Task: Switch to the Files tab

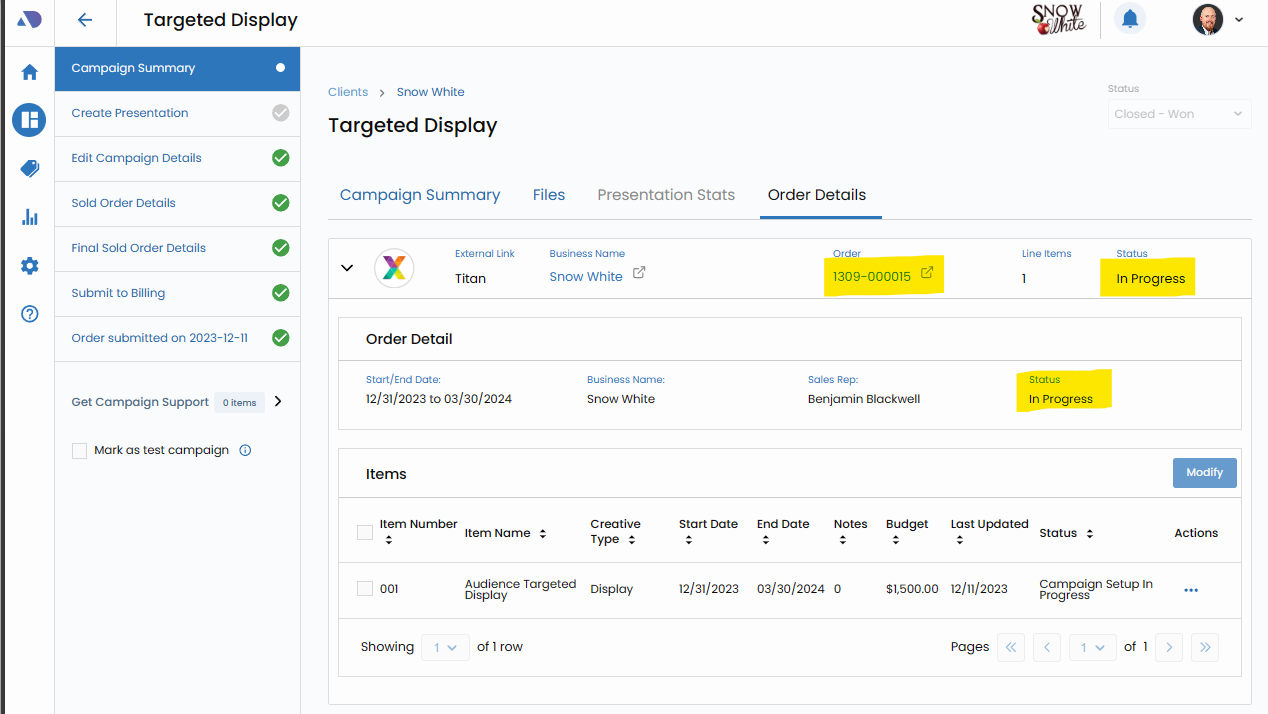Action: point(548,195)
